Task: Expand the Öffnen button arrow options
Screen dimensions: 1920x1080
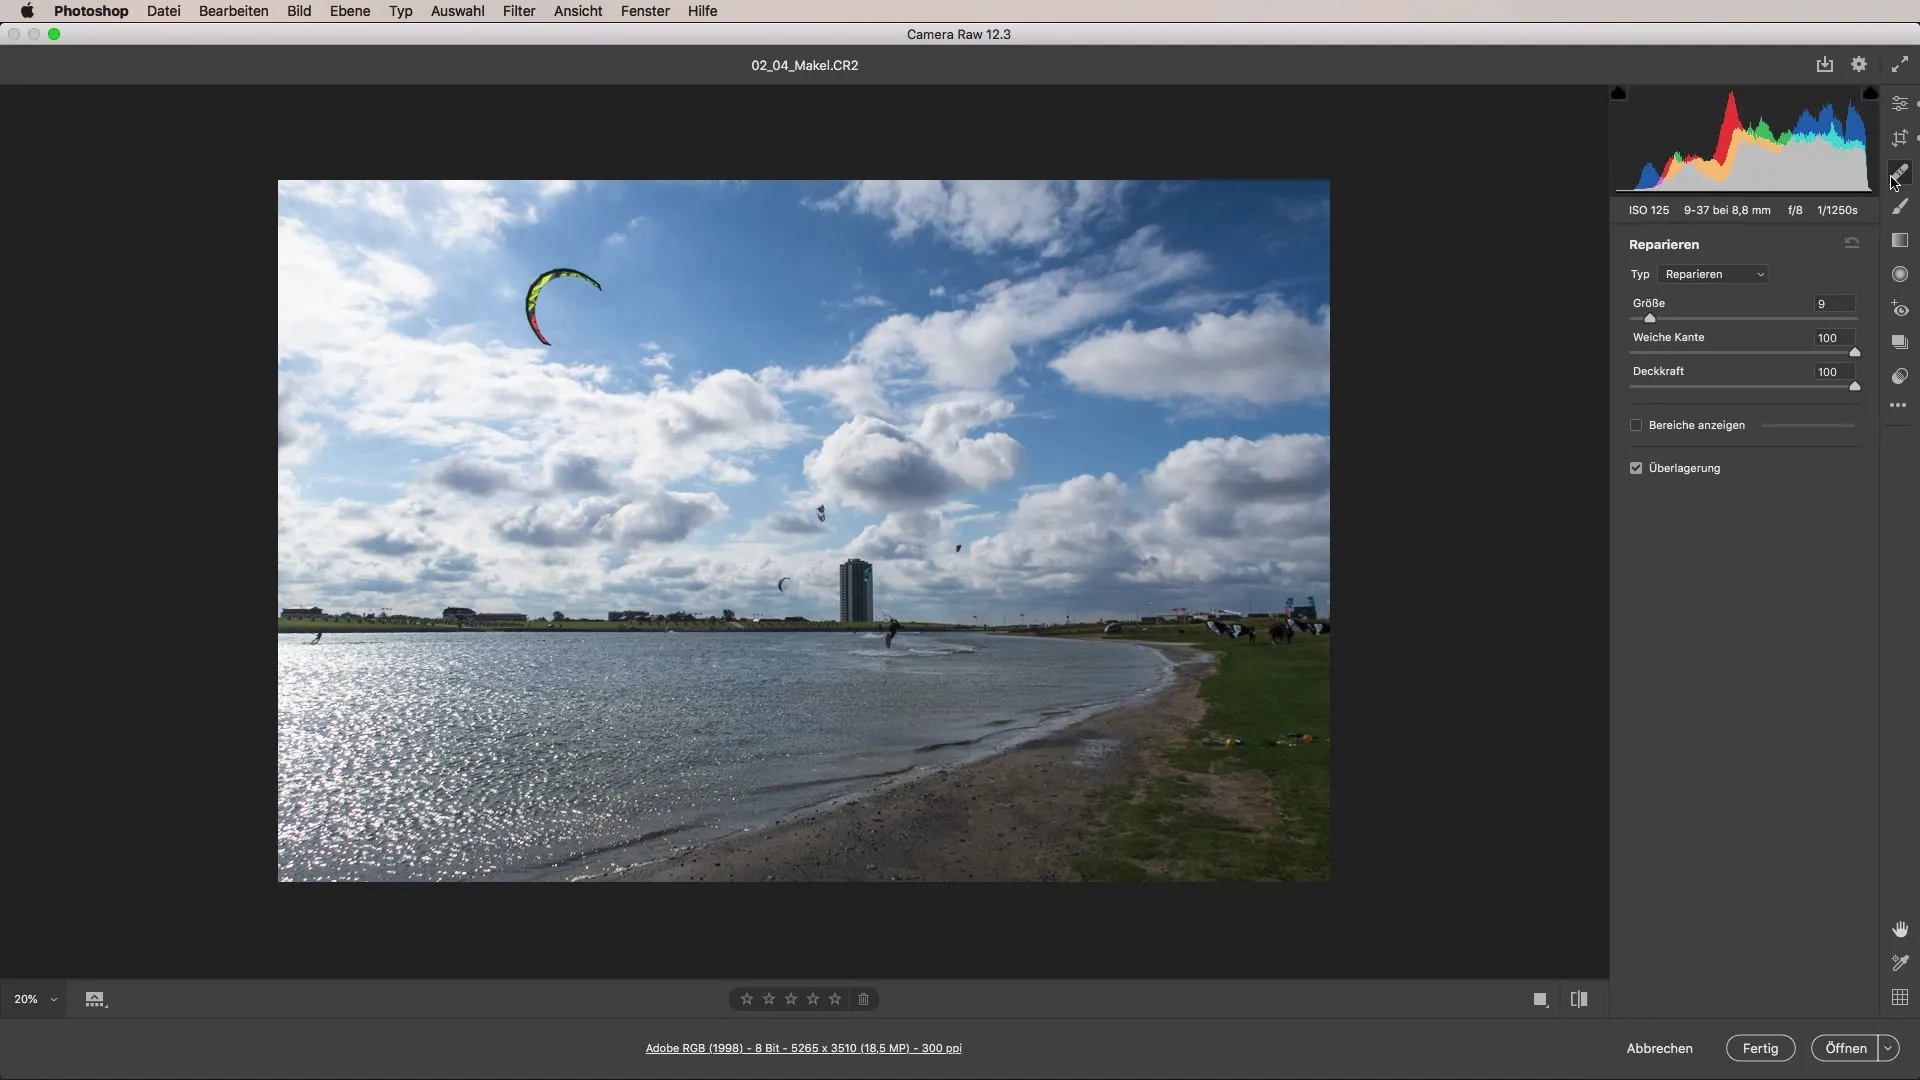Action: pos(1888,1048)
